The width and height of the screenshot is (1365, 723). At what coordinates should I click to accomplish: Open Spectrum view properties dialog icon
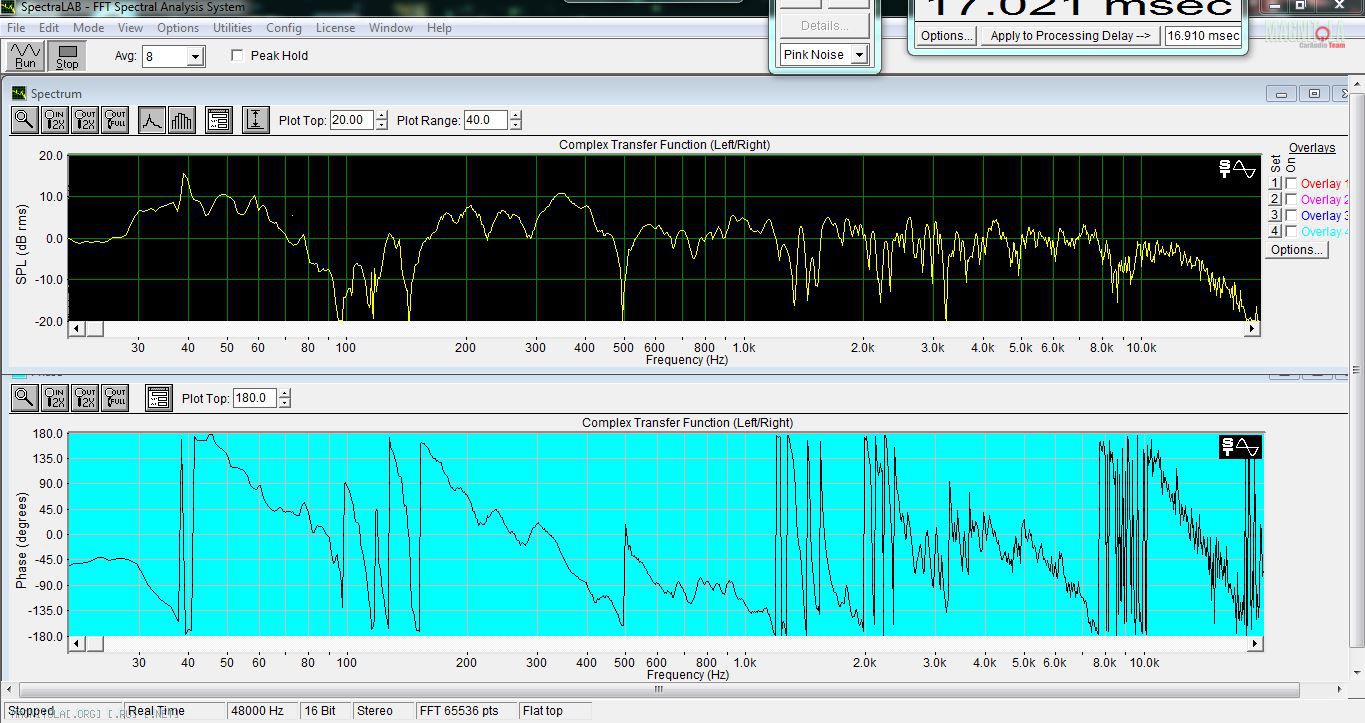coord(219,120)
